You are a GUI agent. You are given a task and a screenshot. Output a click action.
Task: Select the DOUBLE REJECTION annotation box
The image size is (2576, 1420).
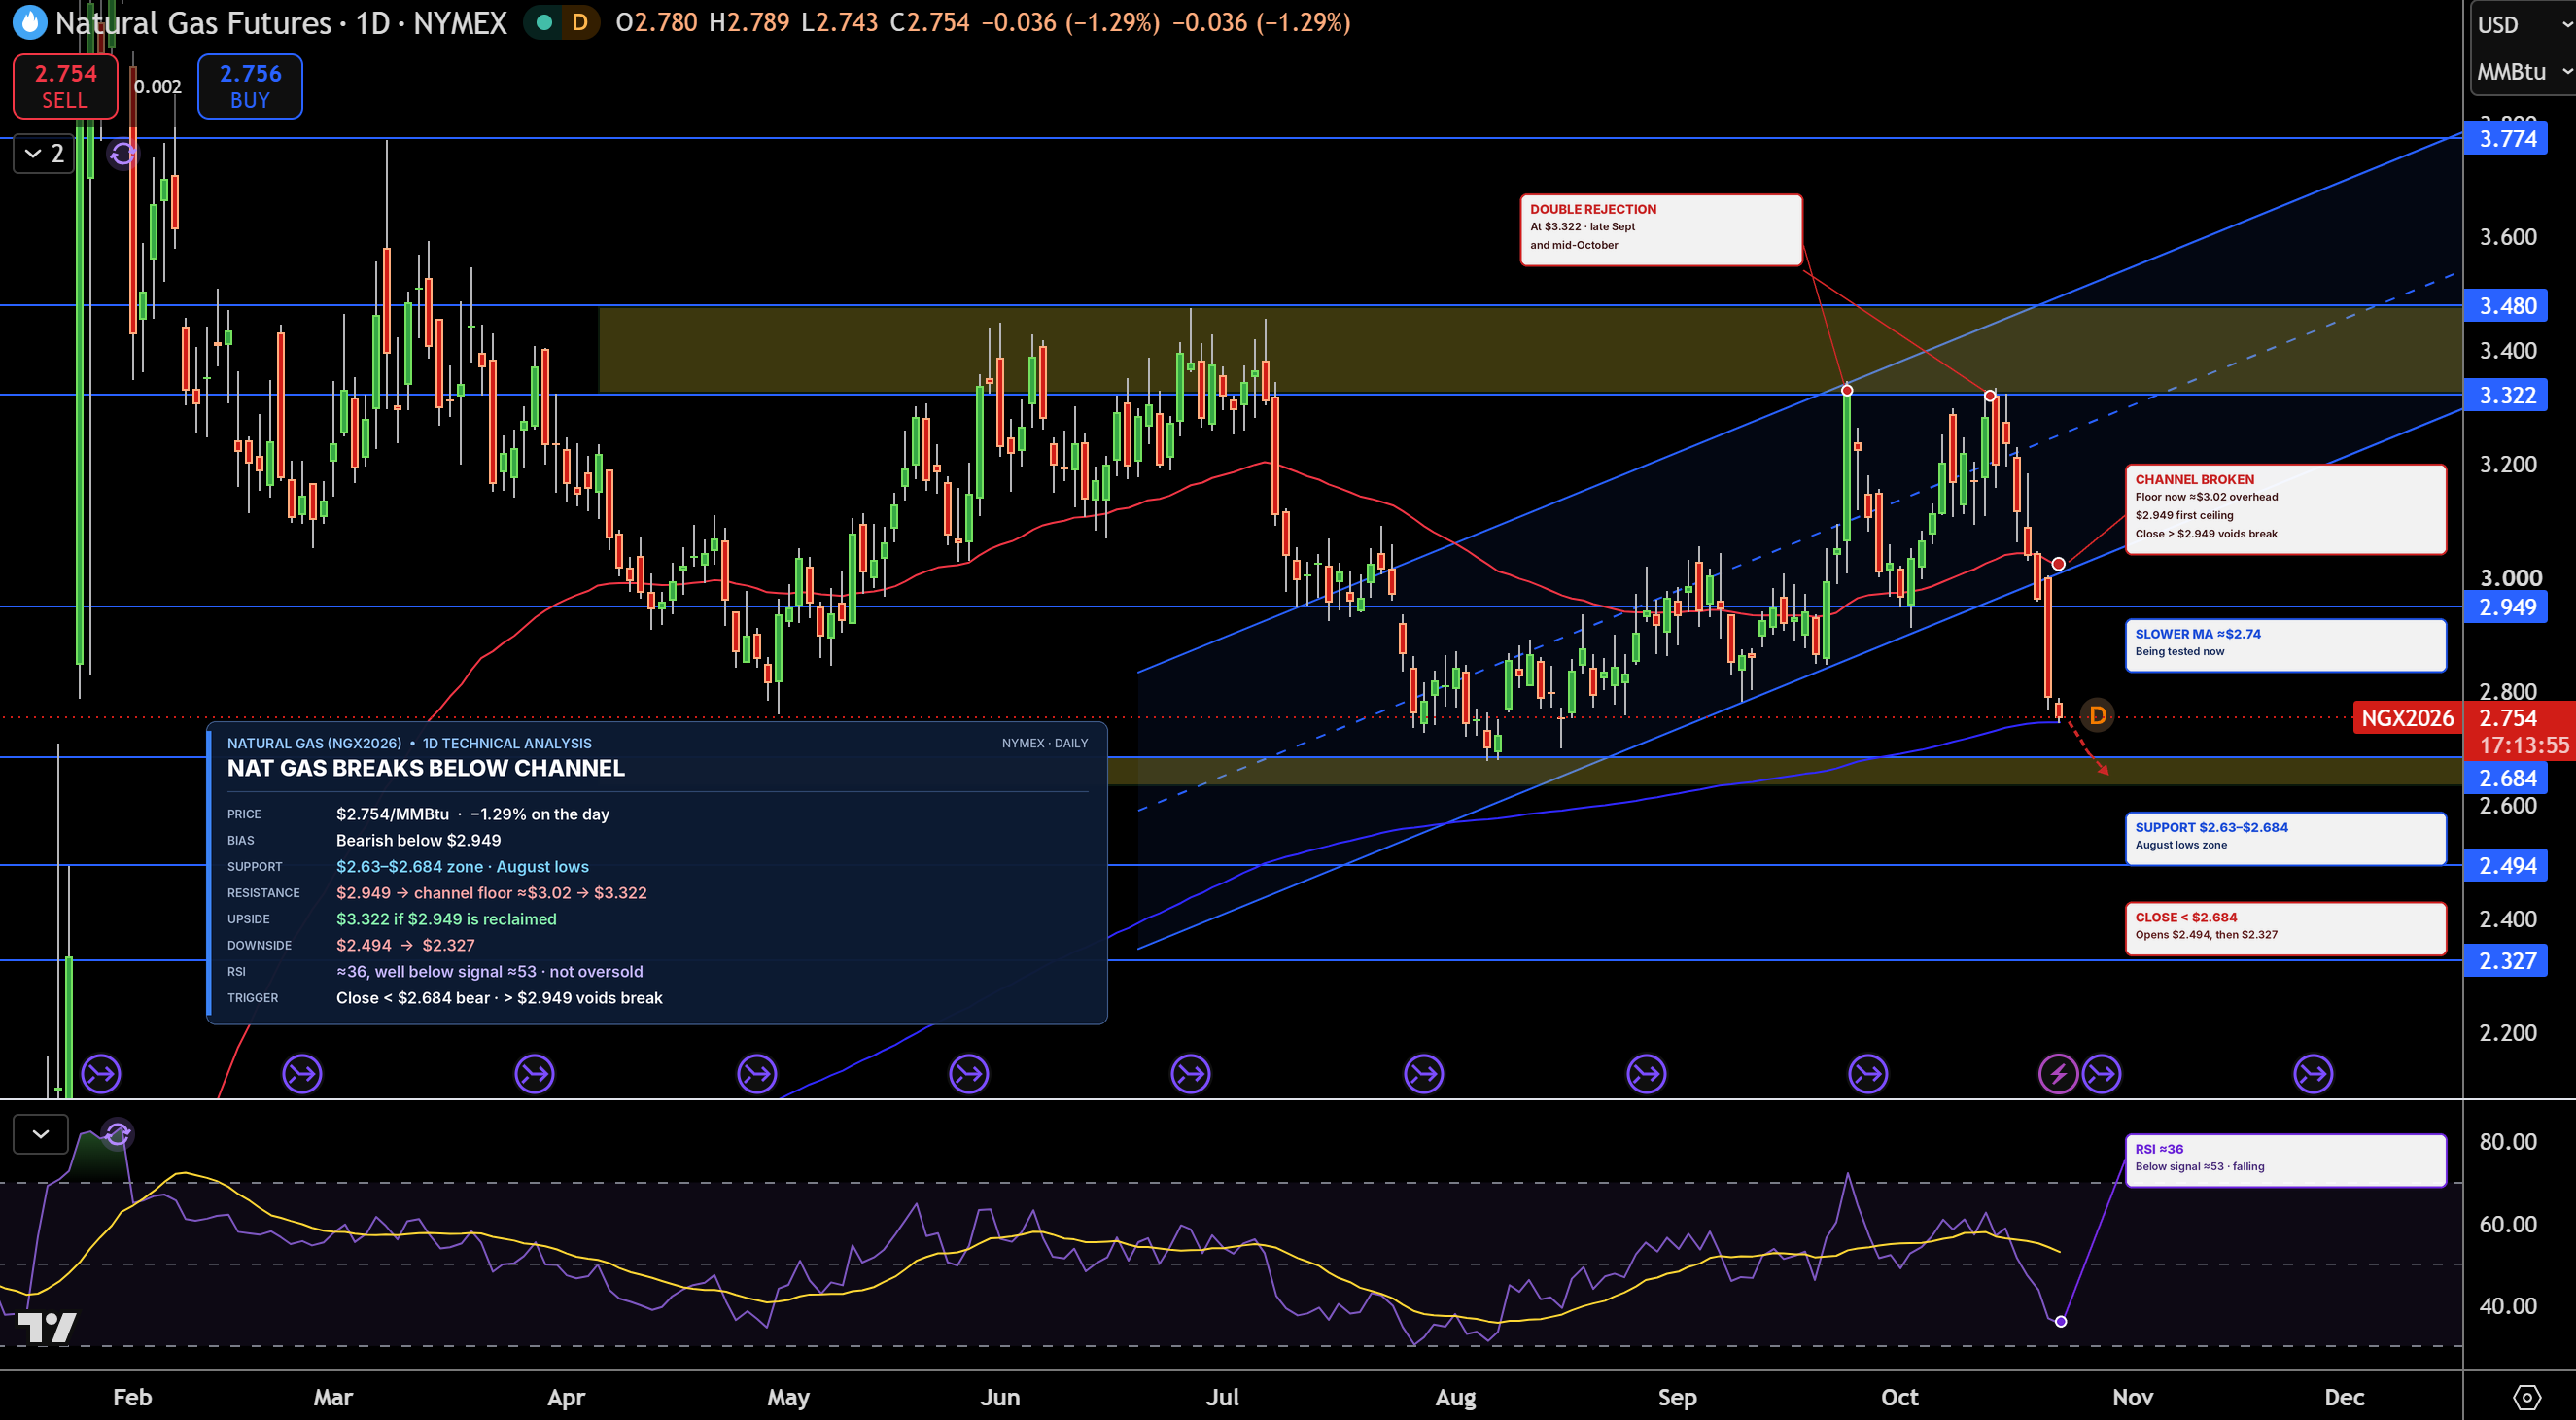(x=1661, y=230)
